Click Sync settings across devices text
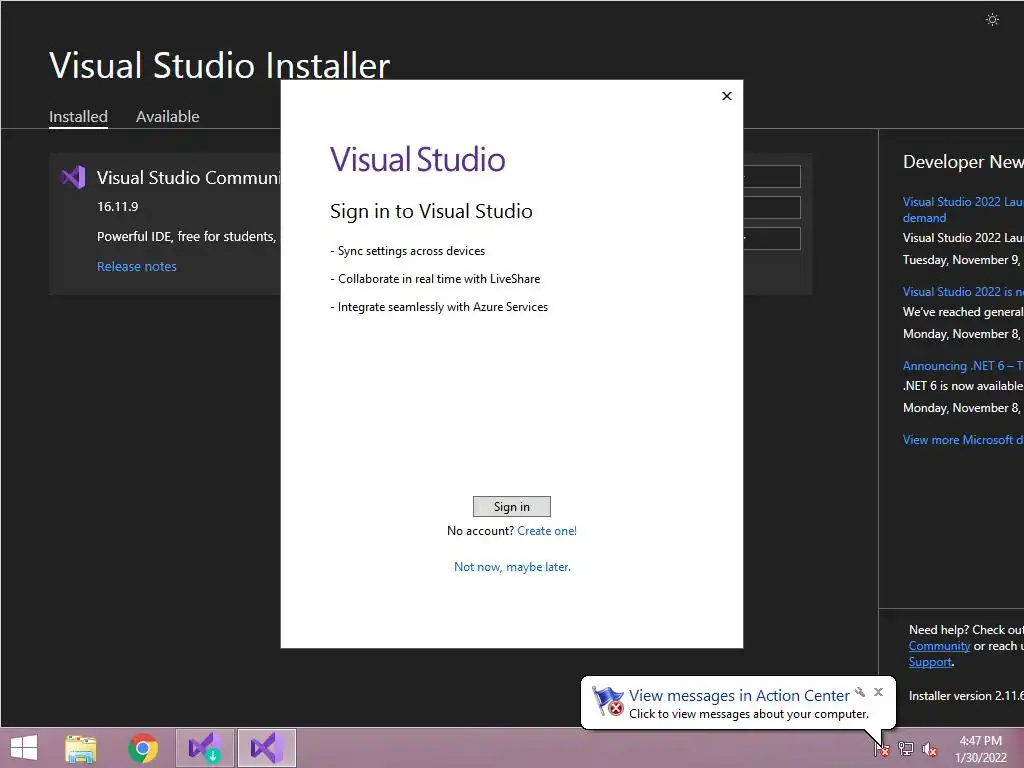1024x768 pixels. [408, 251]
